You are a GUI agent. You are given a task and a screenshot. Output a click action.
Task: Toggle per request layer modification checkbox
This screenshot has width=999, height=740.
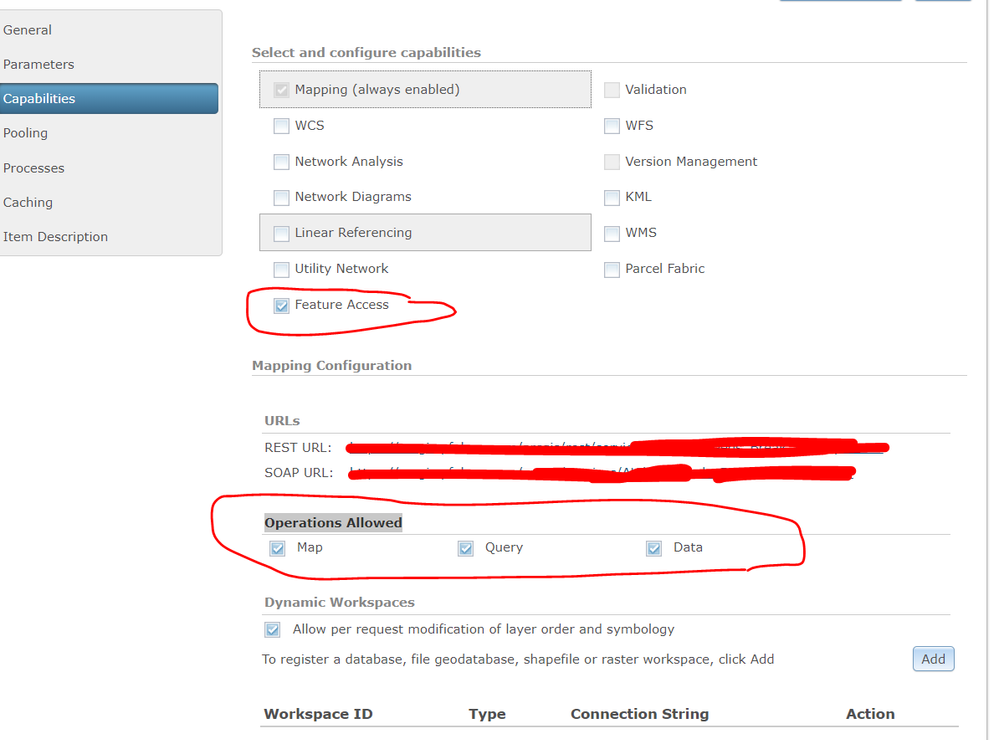click(x=273, y=630)
